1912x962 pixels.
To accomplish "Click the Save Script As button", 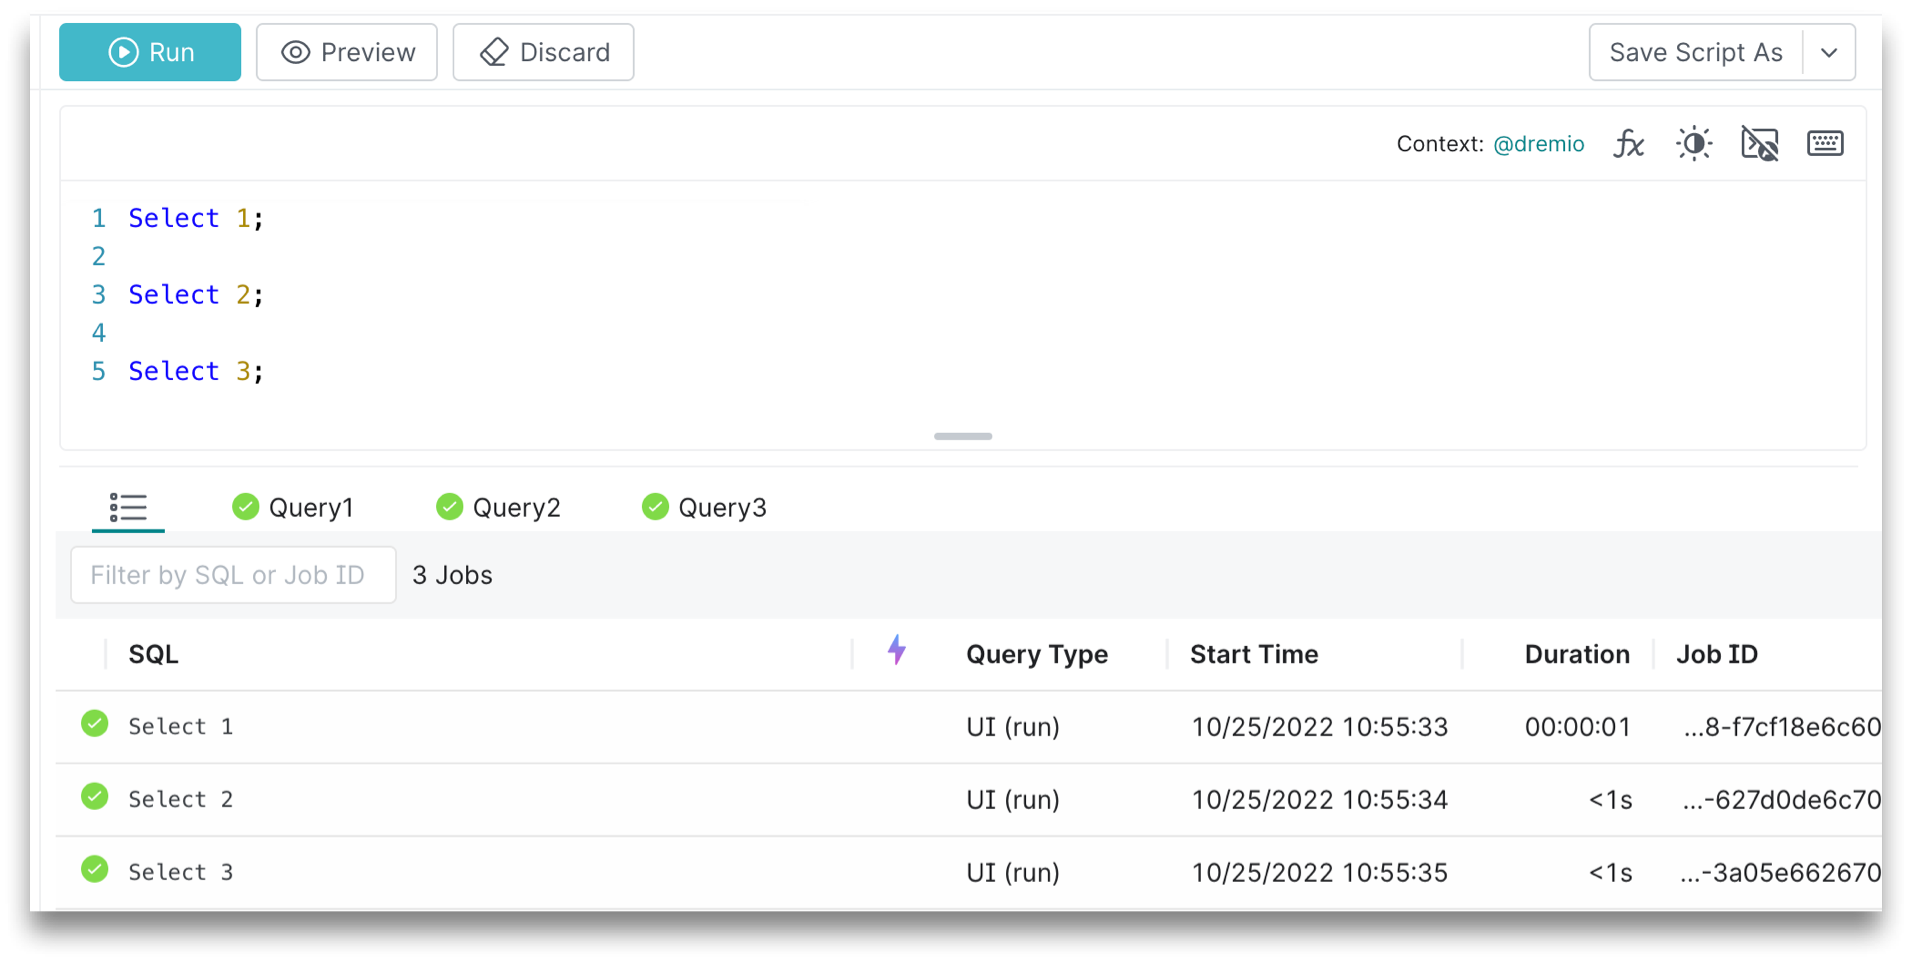I will 1696,52.
